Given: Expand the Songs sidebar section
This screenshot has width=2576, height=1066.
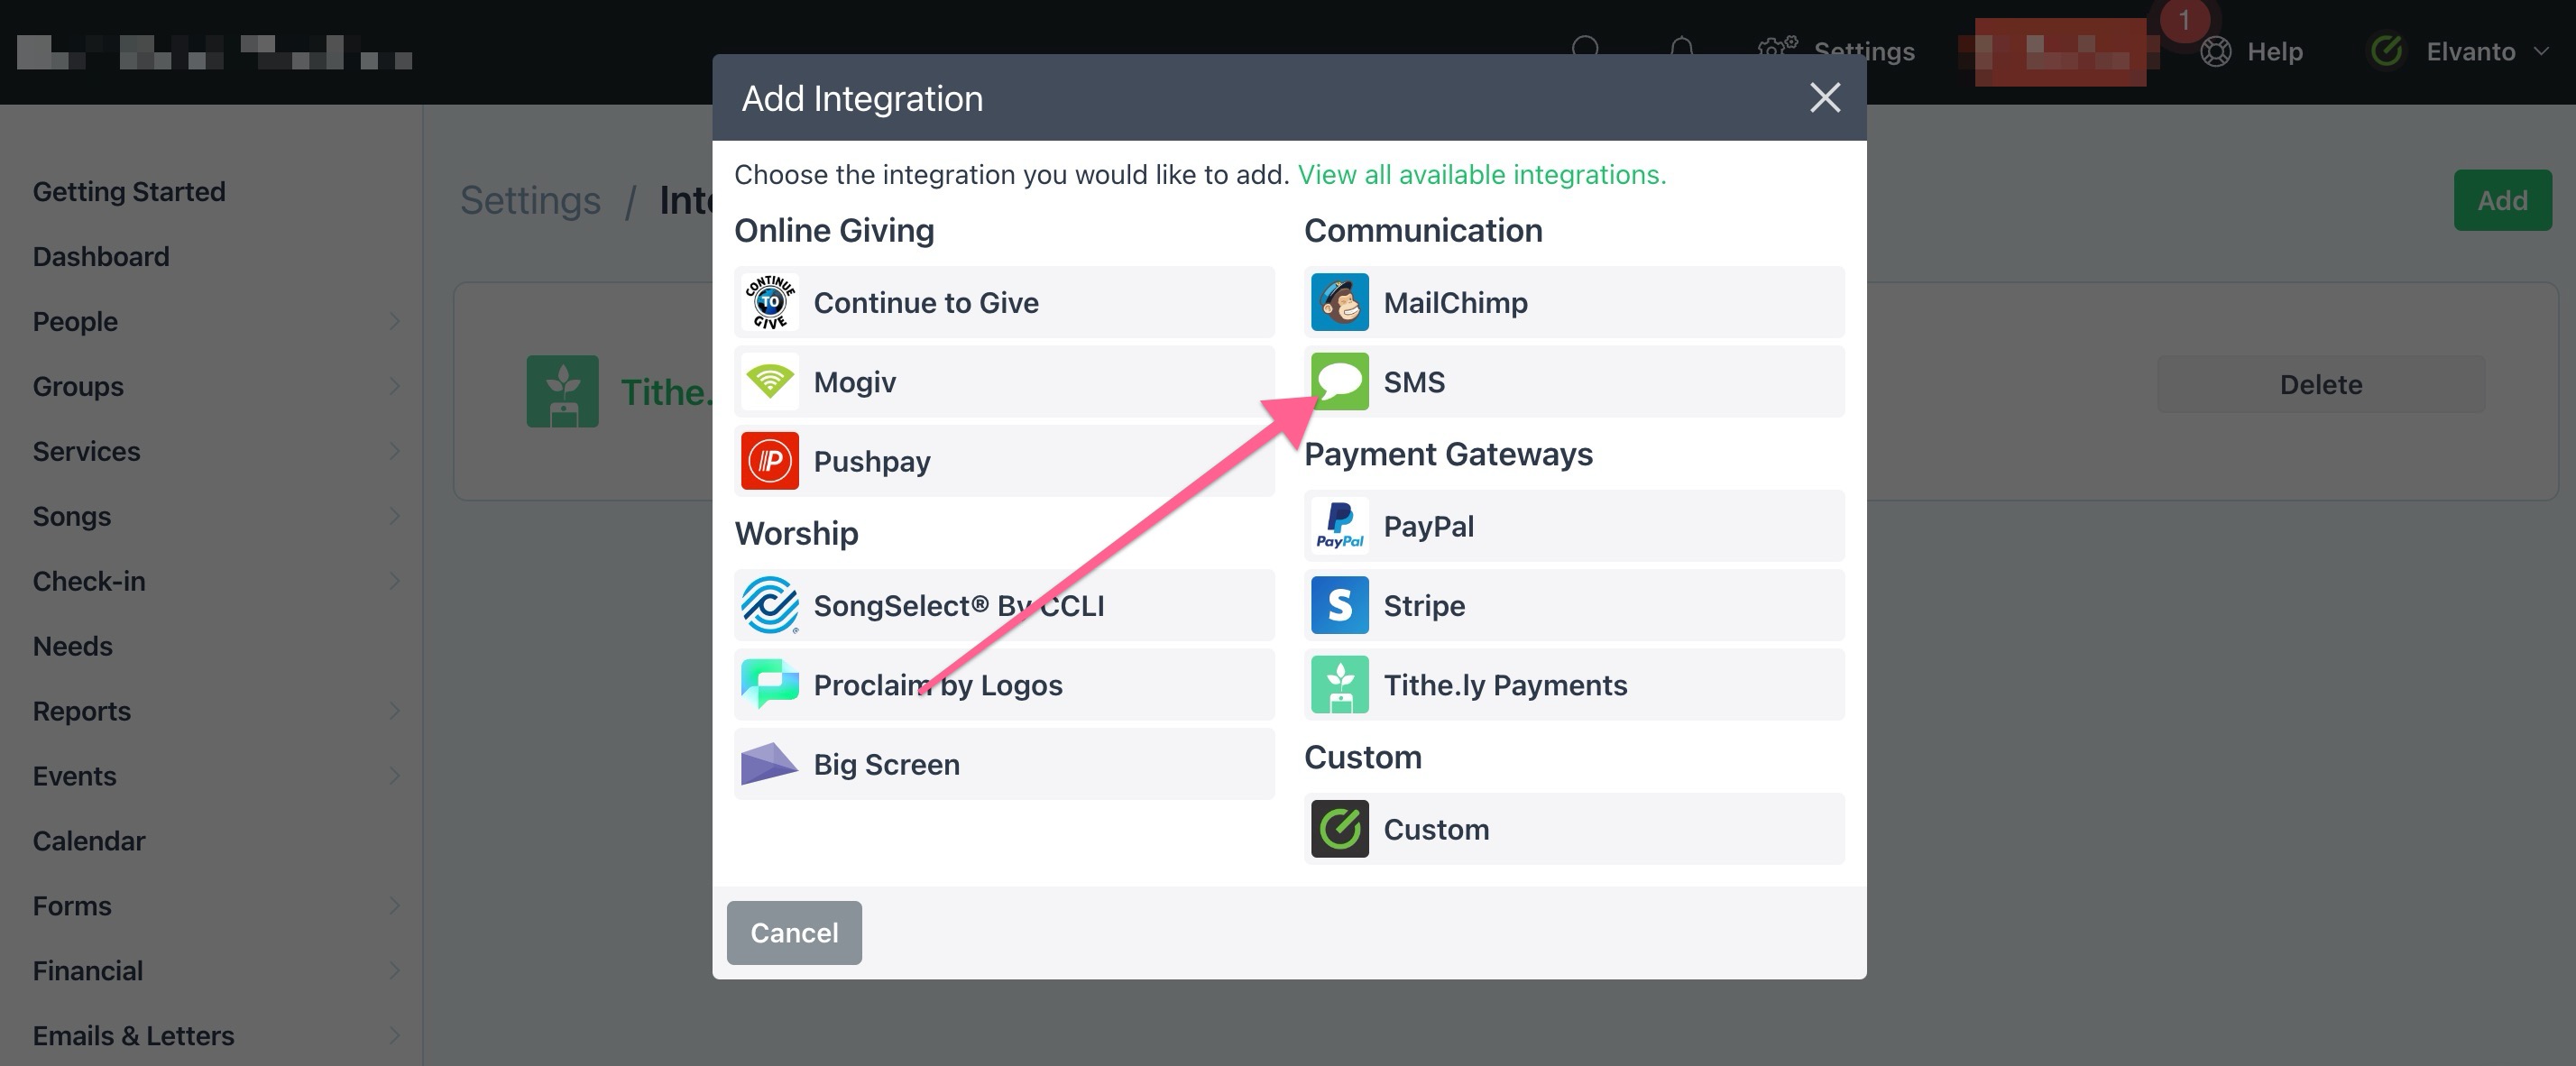Looking at the screenshot, I should pos(394,516).
